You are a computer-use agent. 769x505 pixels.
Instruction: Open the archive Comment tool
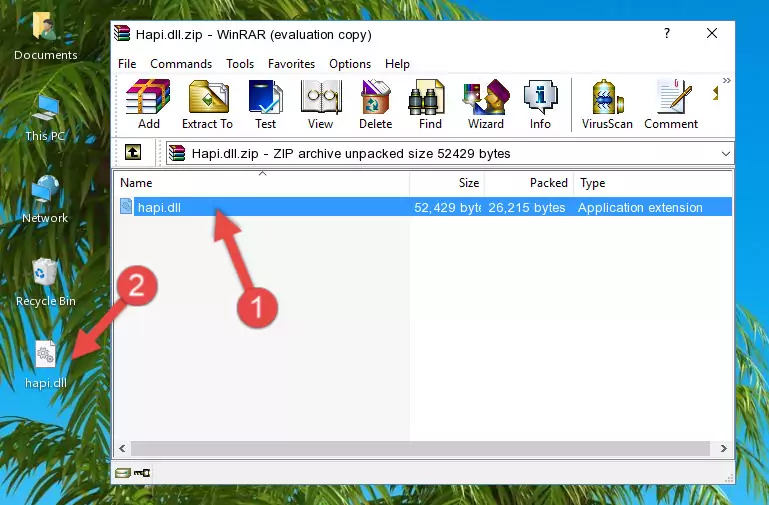671,104
